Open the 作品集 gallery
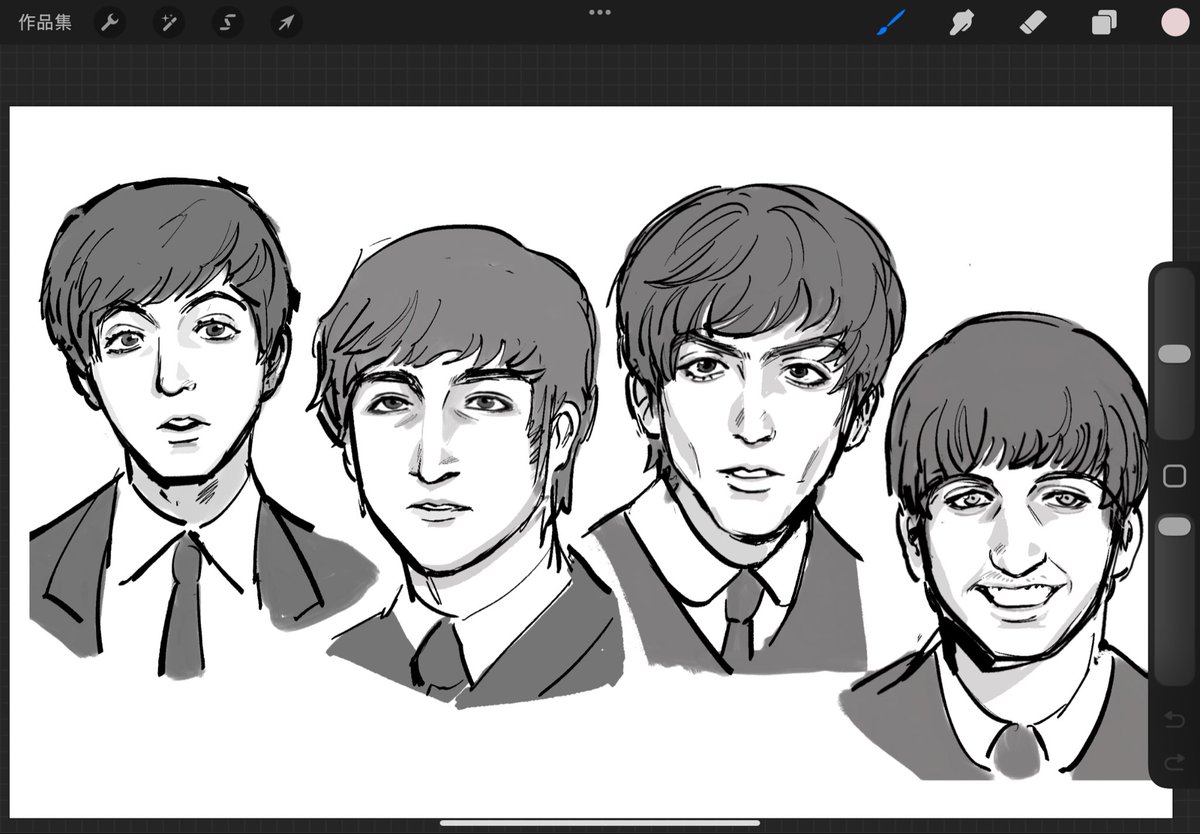 click(x=45, y=23)
